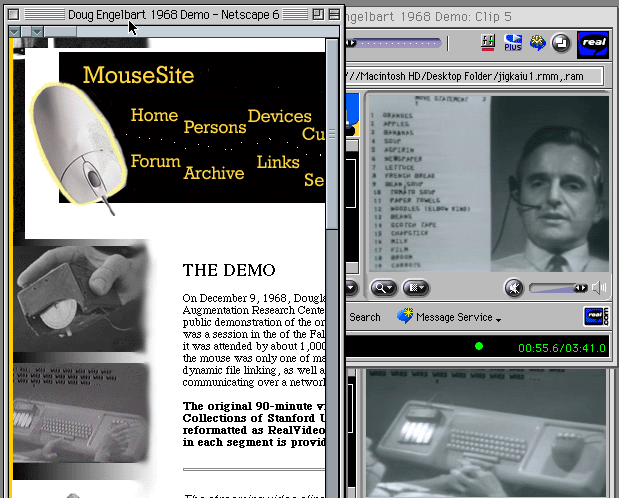Click the Message Service label
The height and width of the screenshot is (498, 619).
click(x=454, y=317)
